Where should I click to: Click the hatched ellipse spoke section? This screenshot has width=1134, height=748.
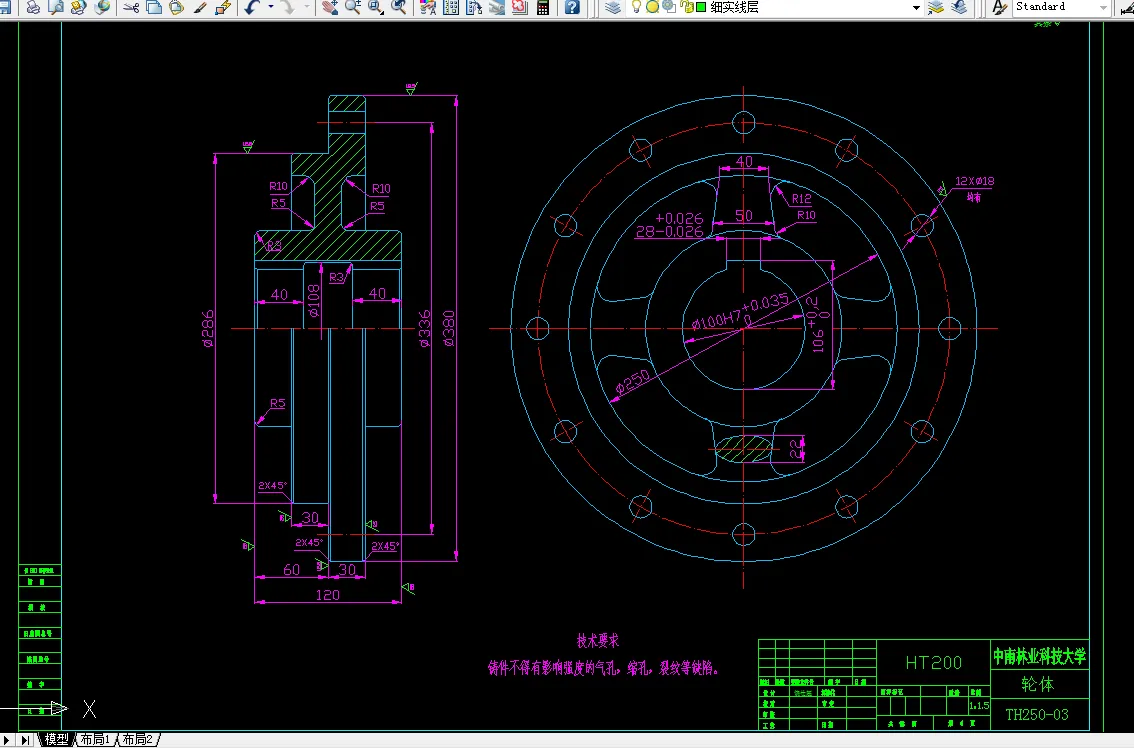coord(743,449)
